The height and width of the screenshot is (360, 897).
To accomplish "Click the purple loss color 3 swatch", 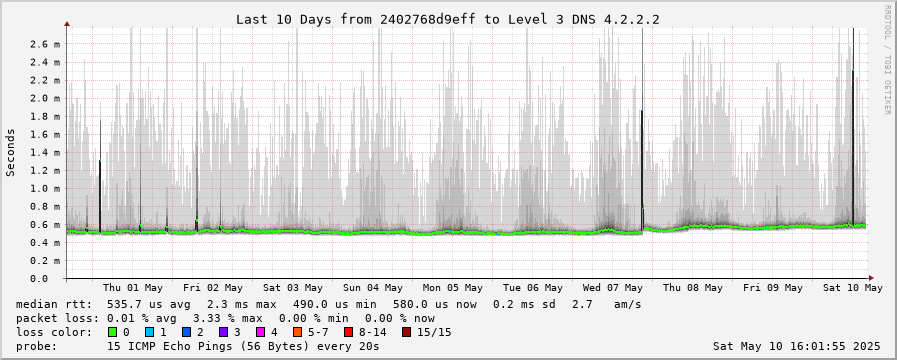I will coord(223,332).
